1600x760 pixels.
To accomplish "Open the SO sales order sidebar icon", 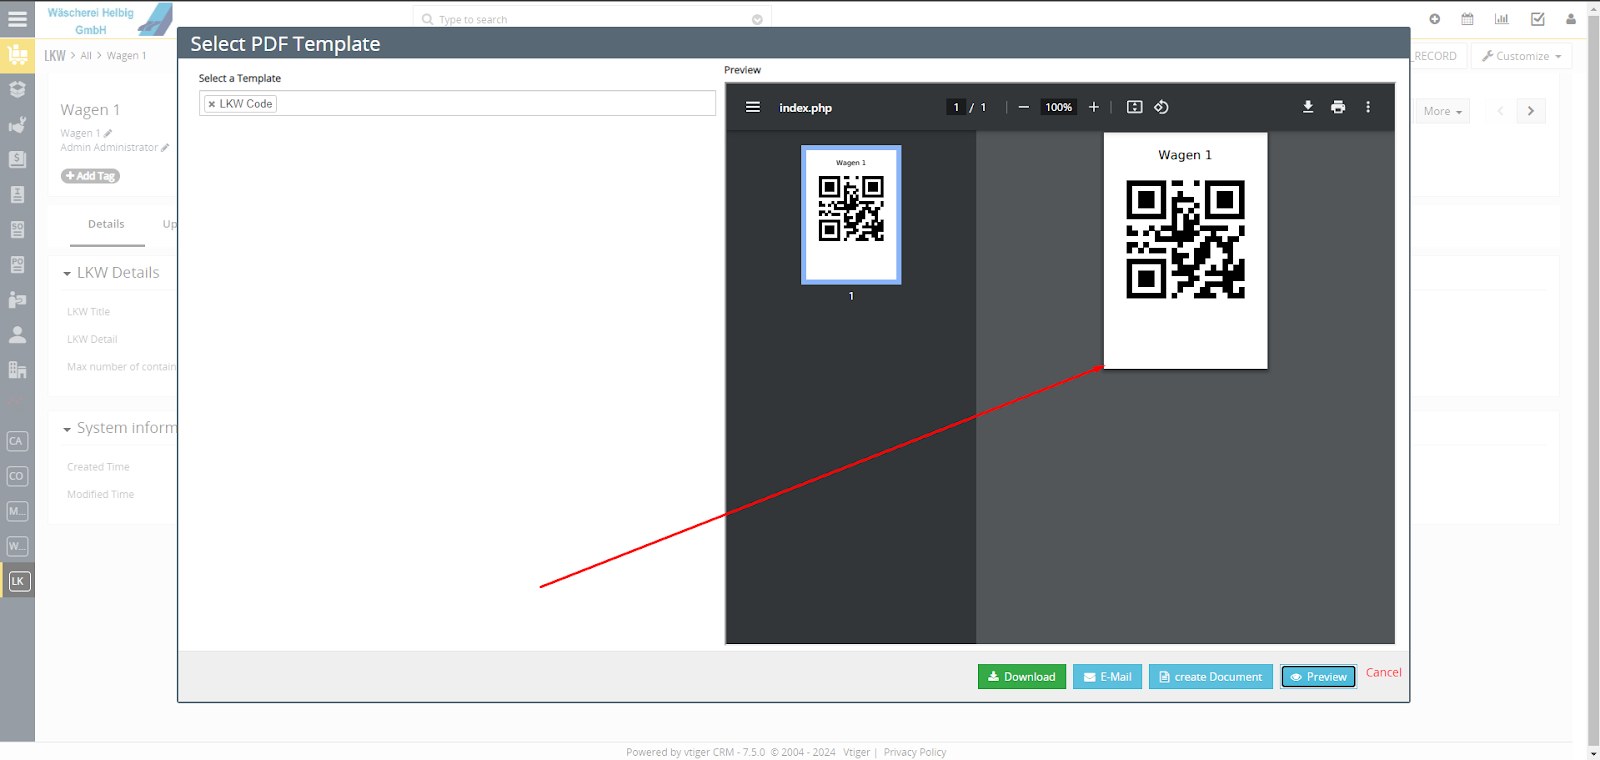I will (x=17, y=229).
